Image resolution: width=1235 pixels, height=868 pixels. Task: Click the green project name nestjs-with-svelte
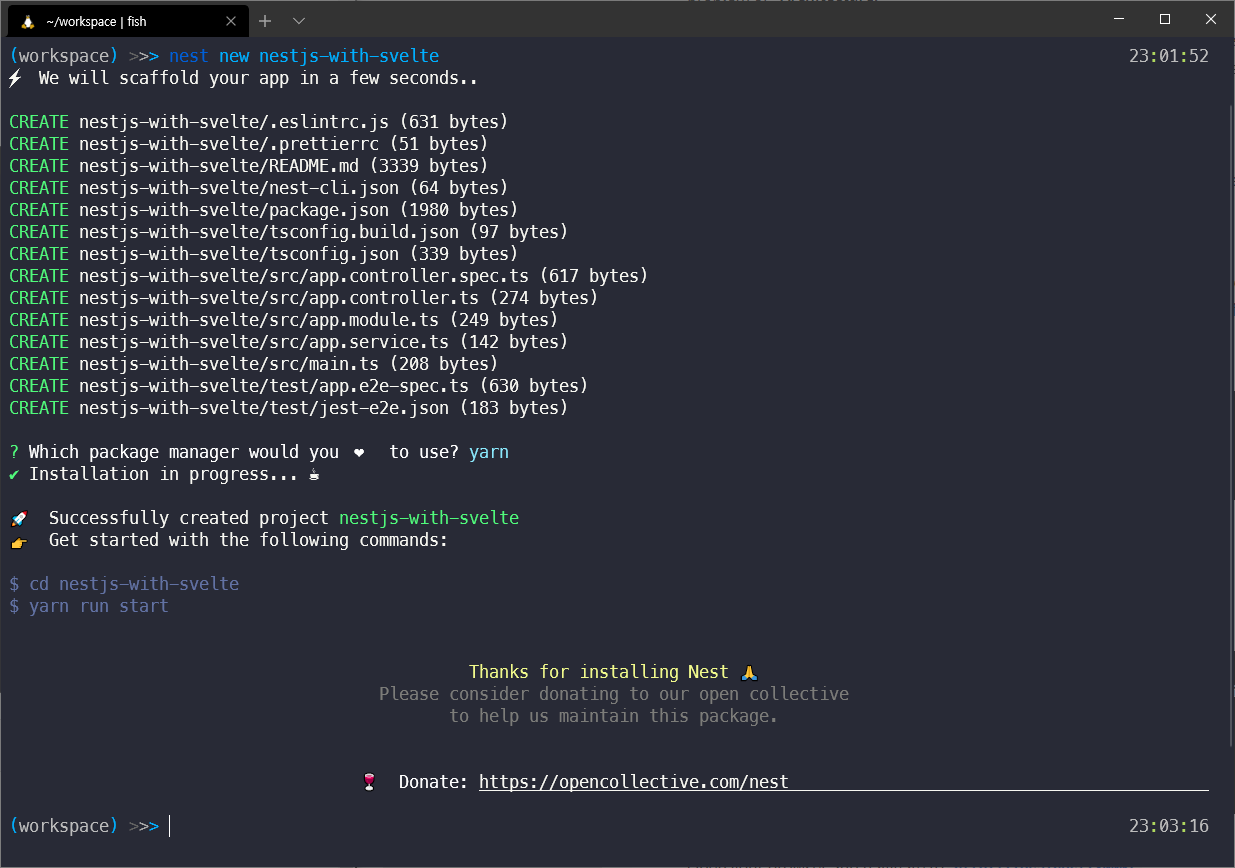point(429,518)
